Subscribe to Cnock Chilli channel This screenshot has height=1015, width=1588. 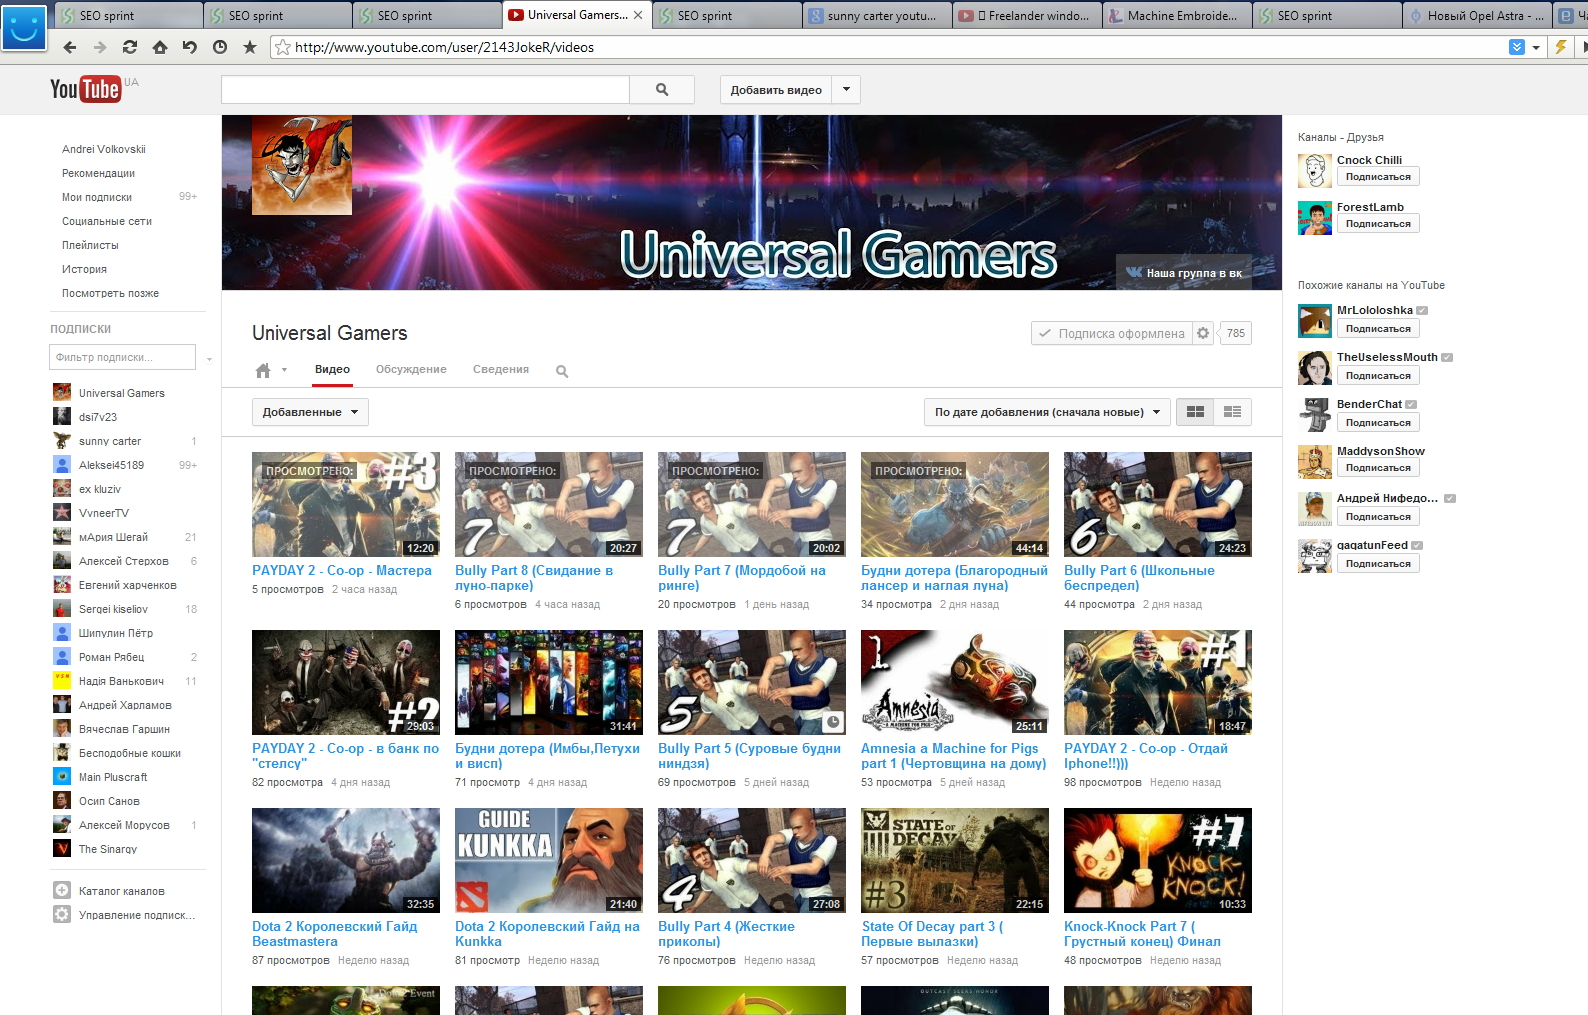pyautogui.click(x=1378, y=177)
